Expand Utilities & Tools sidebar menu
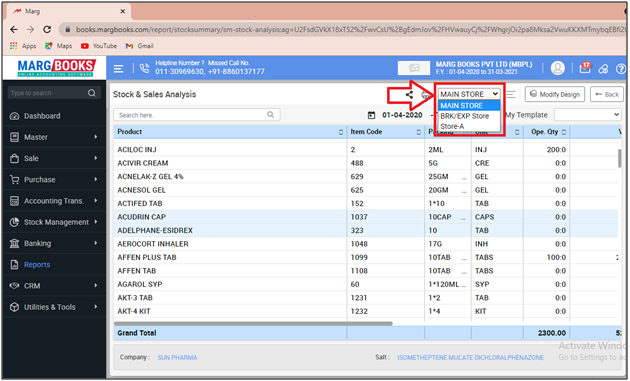 pos(54,307)
